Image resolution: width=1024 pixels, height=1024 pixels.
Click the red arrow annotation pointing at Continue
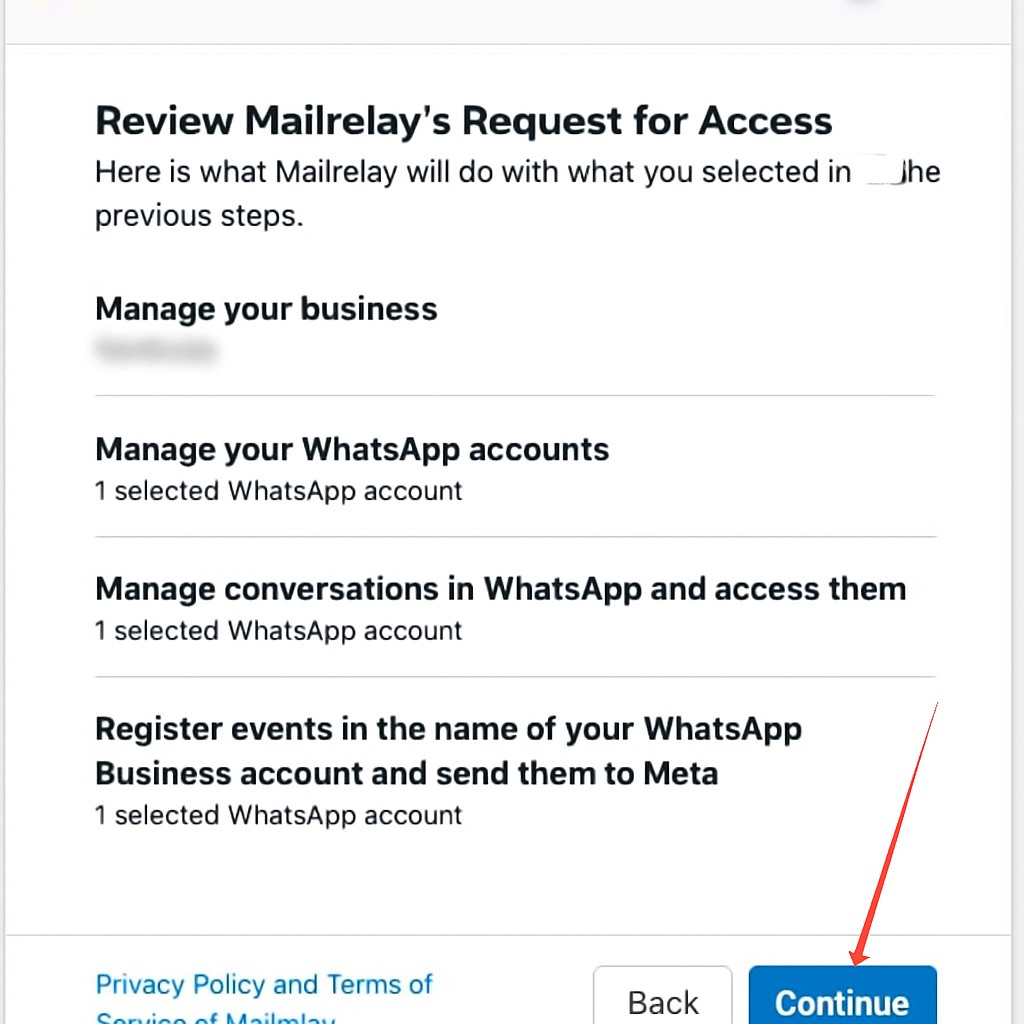895,834
